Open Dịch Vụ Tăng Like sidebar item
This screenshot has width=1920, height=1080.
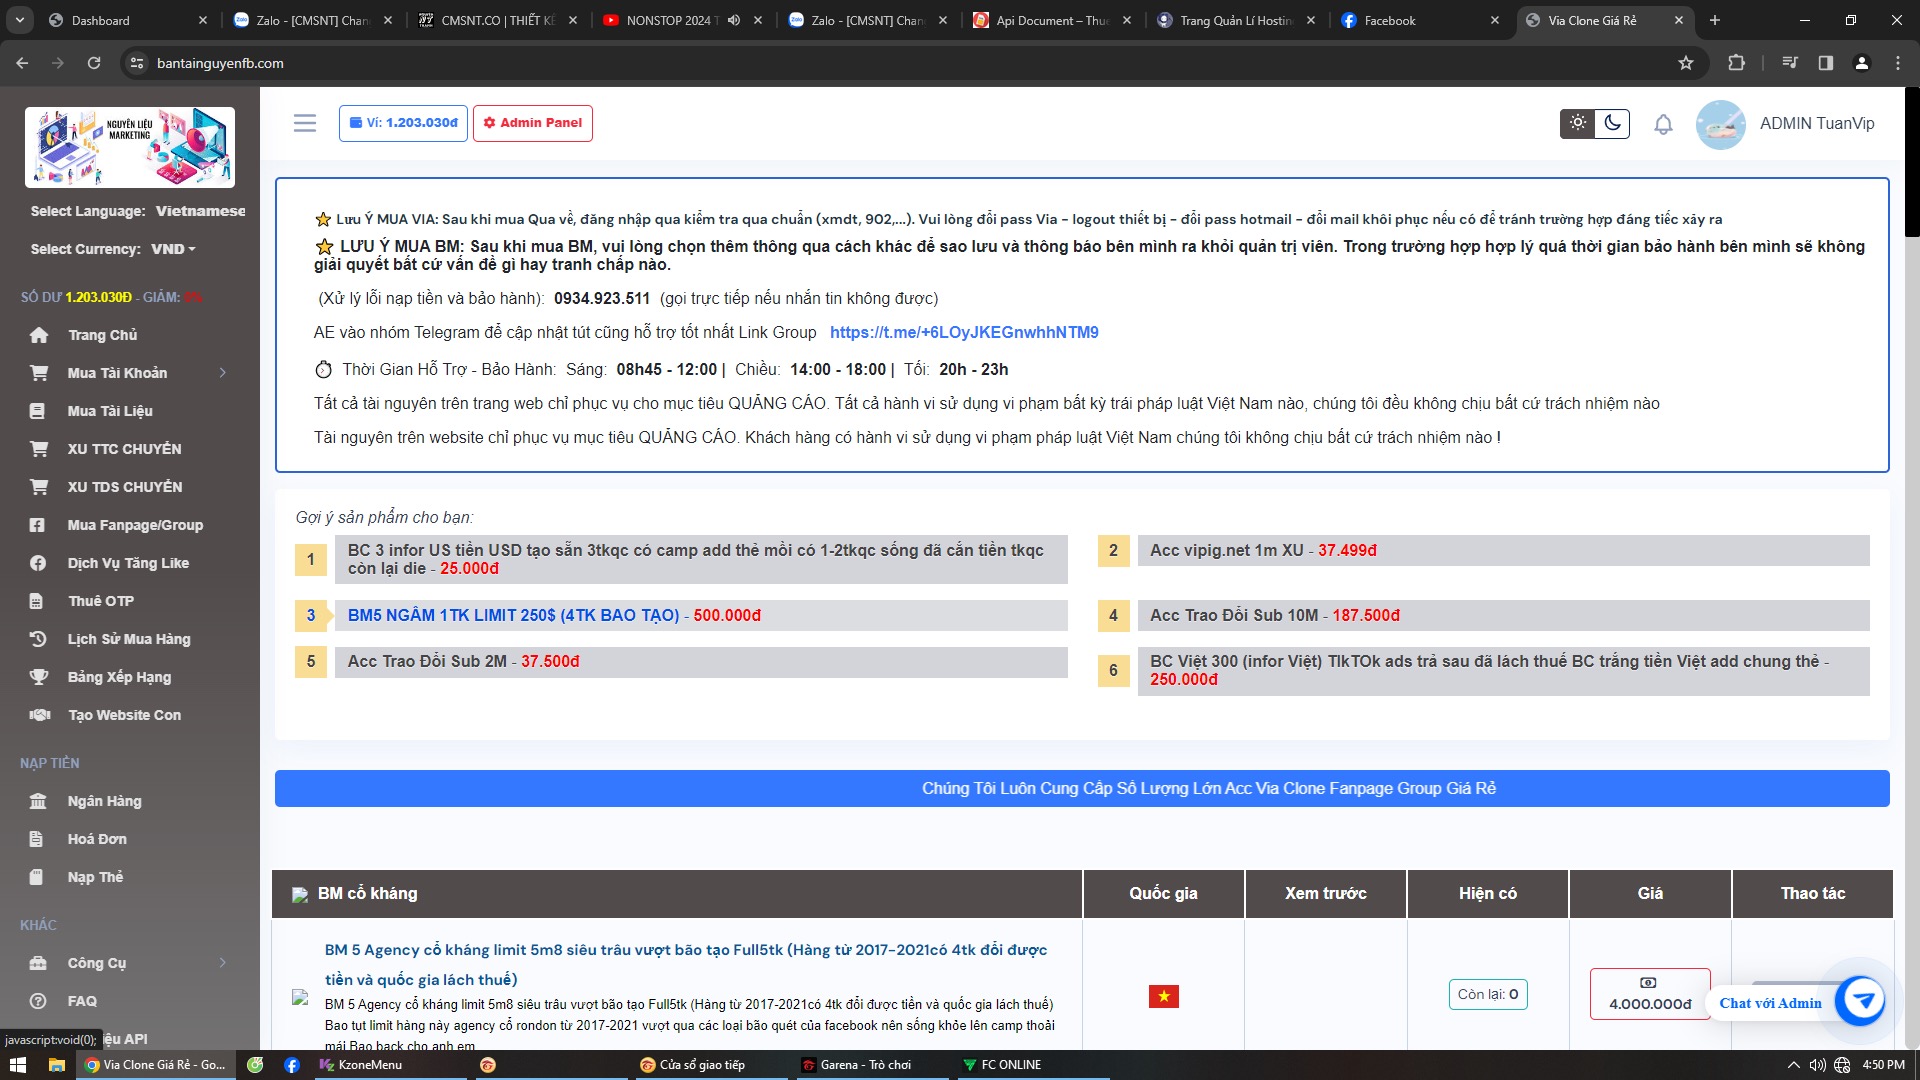tap(130, 563)
